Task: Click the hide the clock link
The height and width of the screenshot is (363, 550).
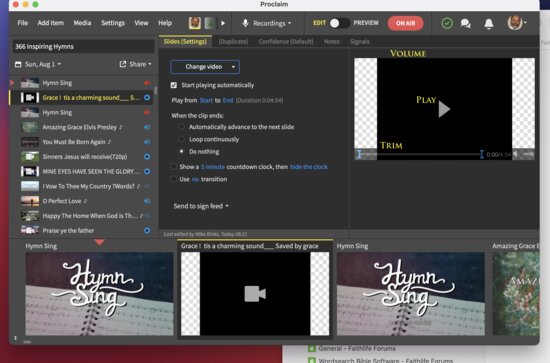Action: click(309, 167)
